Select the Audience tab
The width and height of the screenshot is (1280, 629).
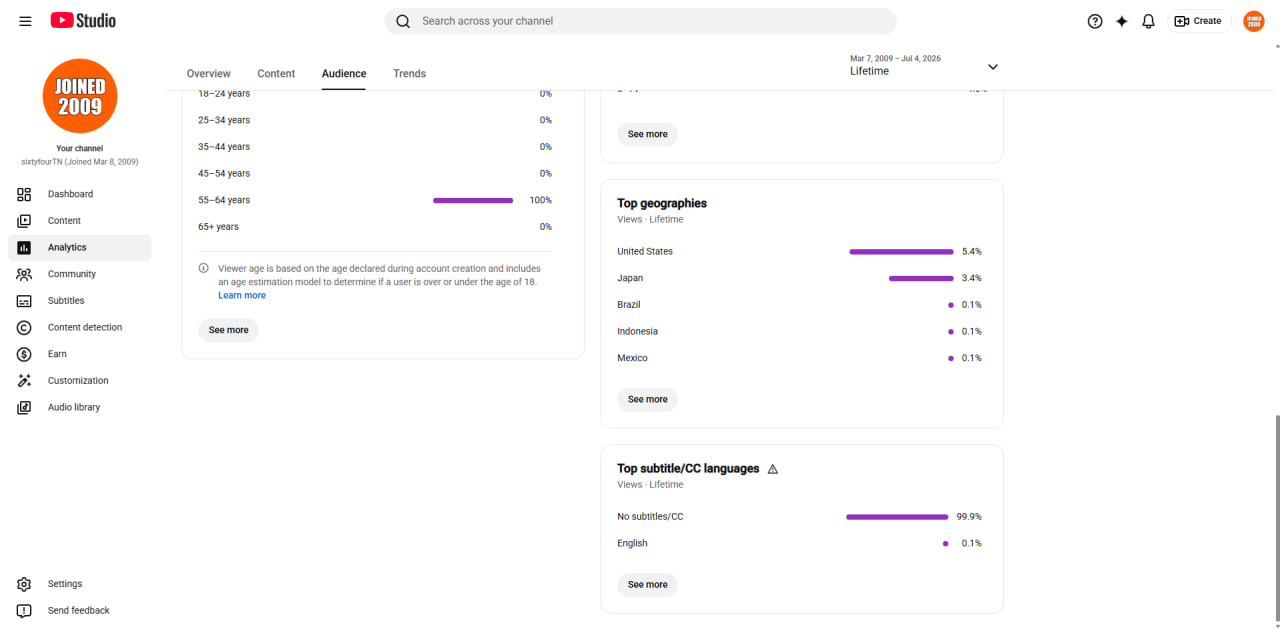point(344,74)
